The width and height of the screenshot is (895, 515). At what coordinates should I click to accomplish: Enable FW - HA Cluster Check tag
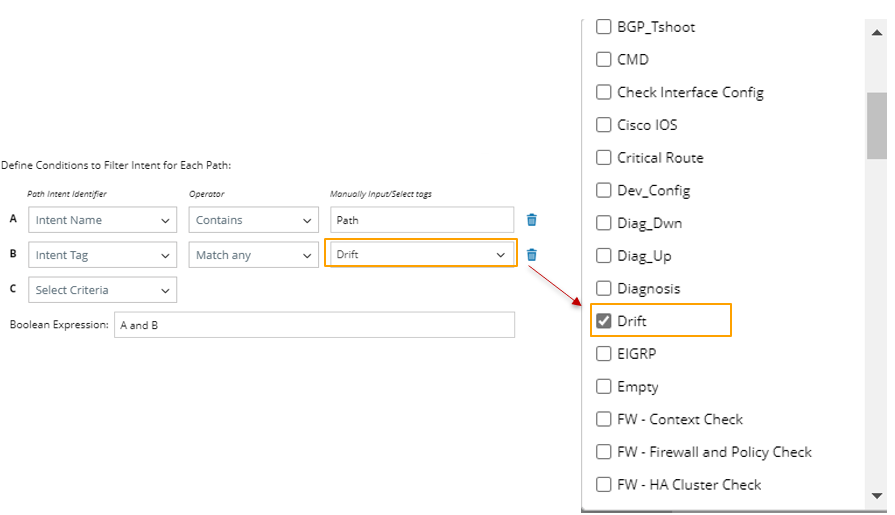604,485
